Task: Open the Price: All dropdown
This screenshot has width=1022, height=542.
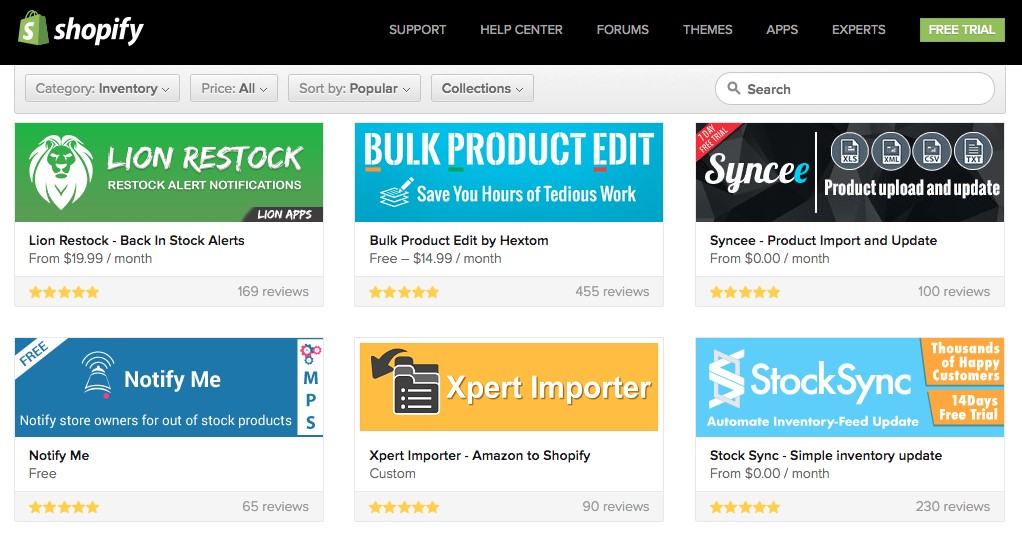Action: 234,88
